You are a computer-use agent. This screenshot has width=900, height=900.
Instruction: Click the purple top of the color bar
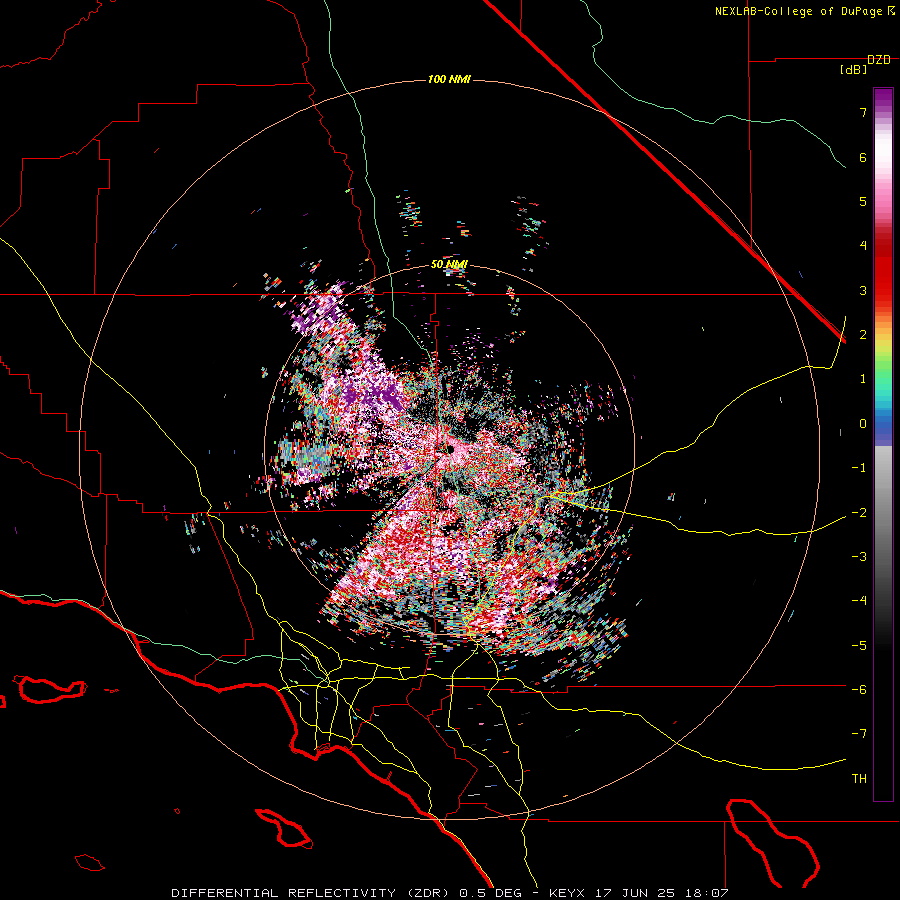883,99
